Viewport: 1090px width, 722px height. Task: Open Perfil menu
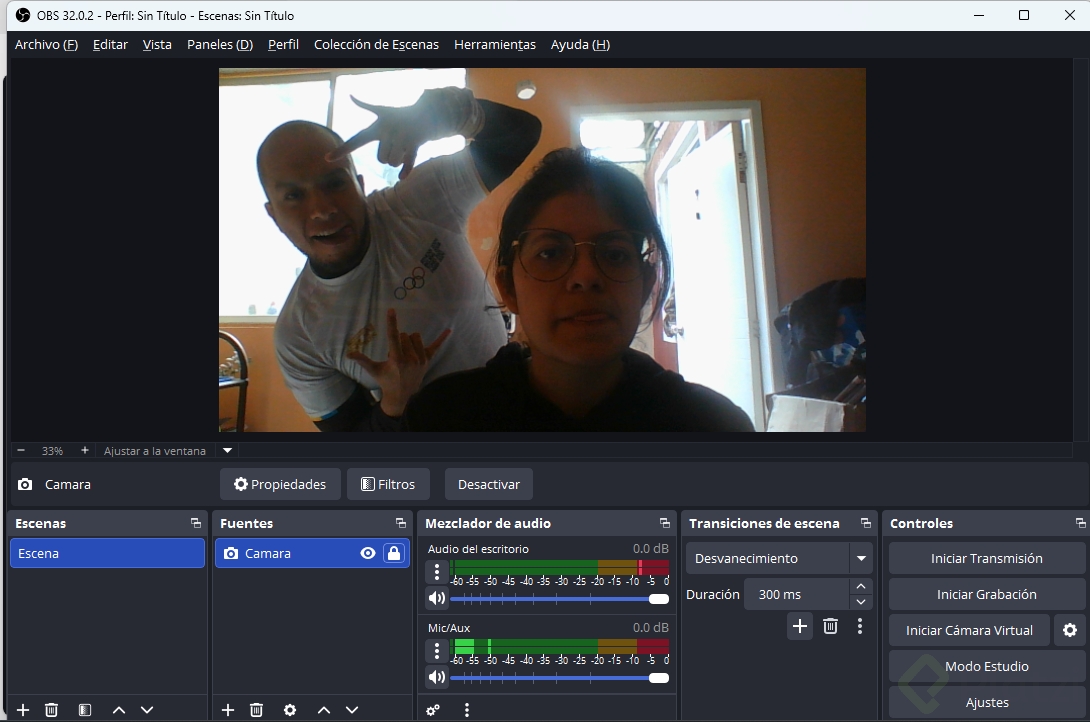pos(283,44)
